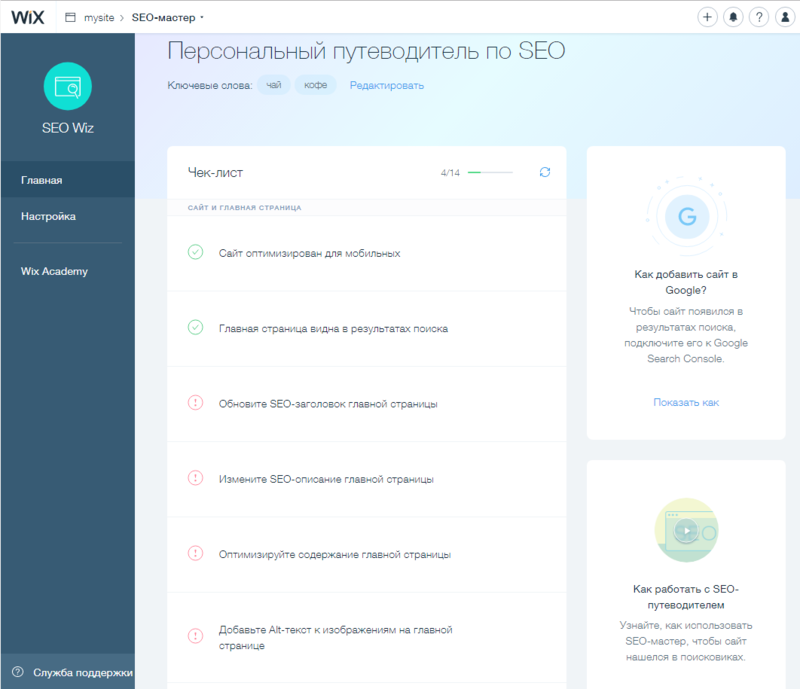The image size is (800, 689).
Task: Select Главная in the sidebar
Action: (x=41, y=179)
